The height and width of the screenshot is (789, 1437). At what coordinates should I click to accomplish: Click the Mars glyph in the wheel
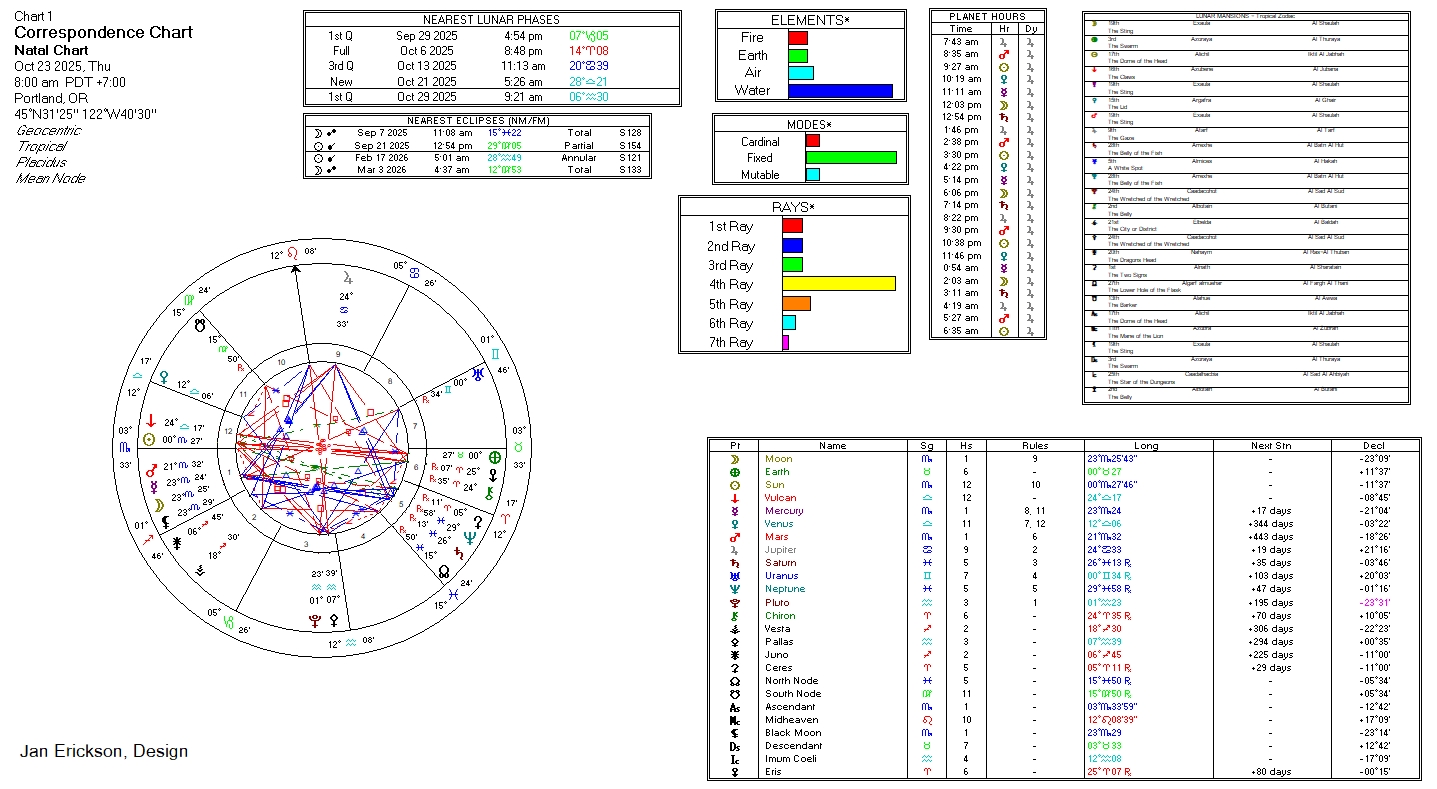click(151, 470)
